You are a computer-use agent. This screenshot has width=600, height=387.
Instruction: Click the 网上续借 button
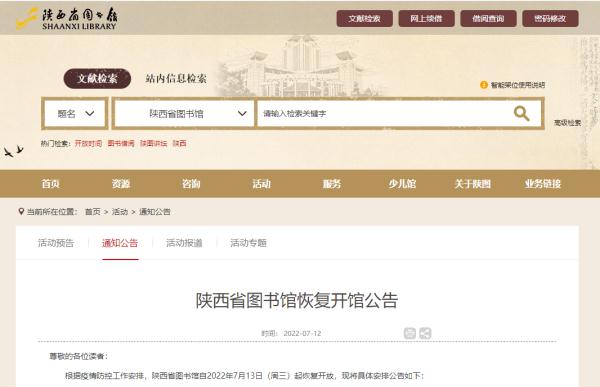click(x=426, y=18)
